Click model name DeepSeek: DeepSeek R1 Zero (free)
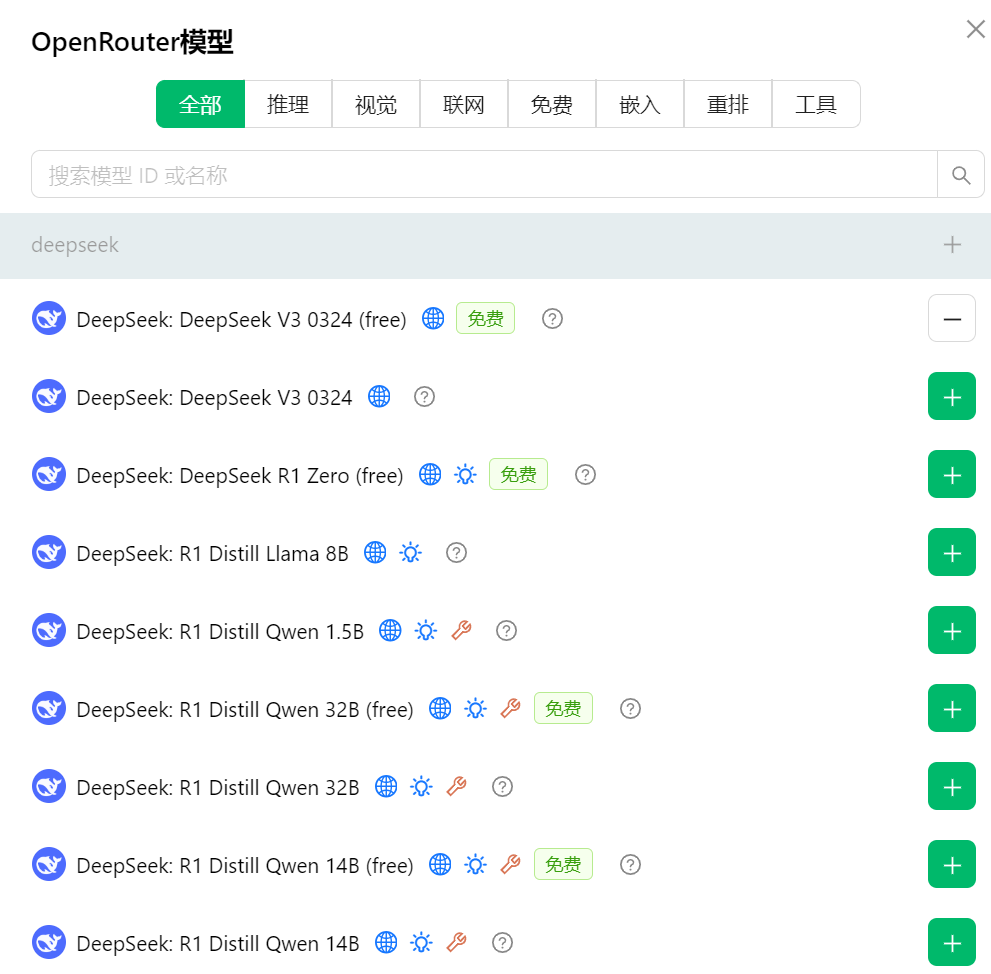 click(x=240, y=475)
